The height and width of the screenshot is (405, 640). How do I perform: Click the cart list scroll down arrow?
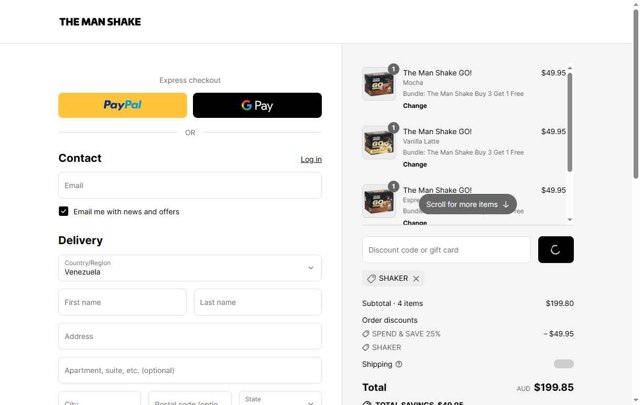[570, 220]
